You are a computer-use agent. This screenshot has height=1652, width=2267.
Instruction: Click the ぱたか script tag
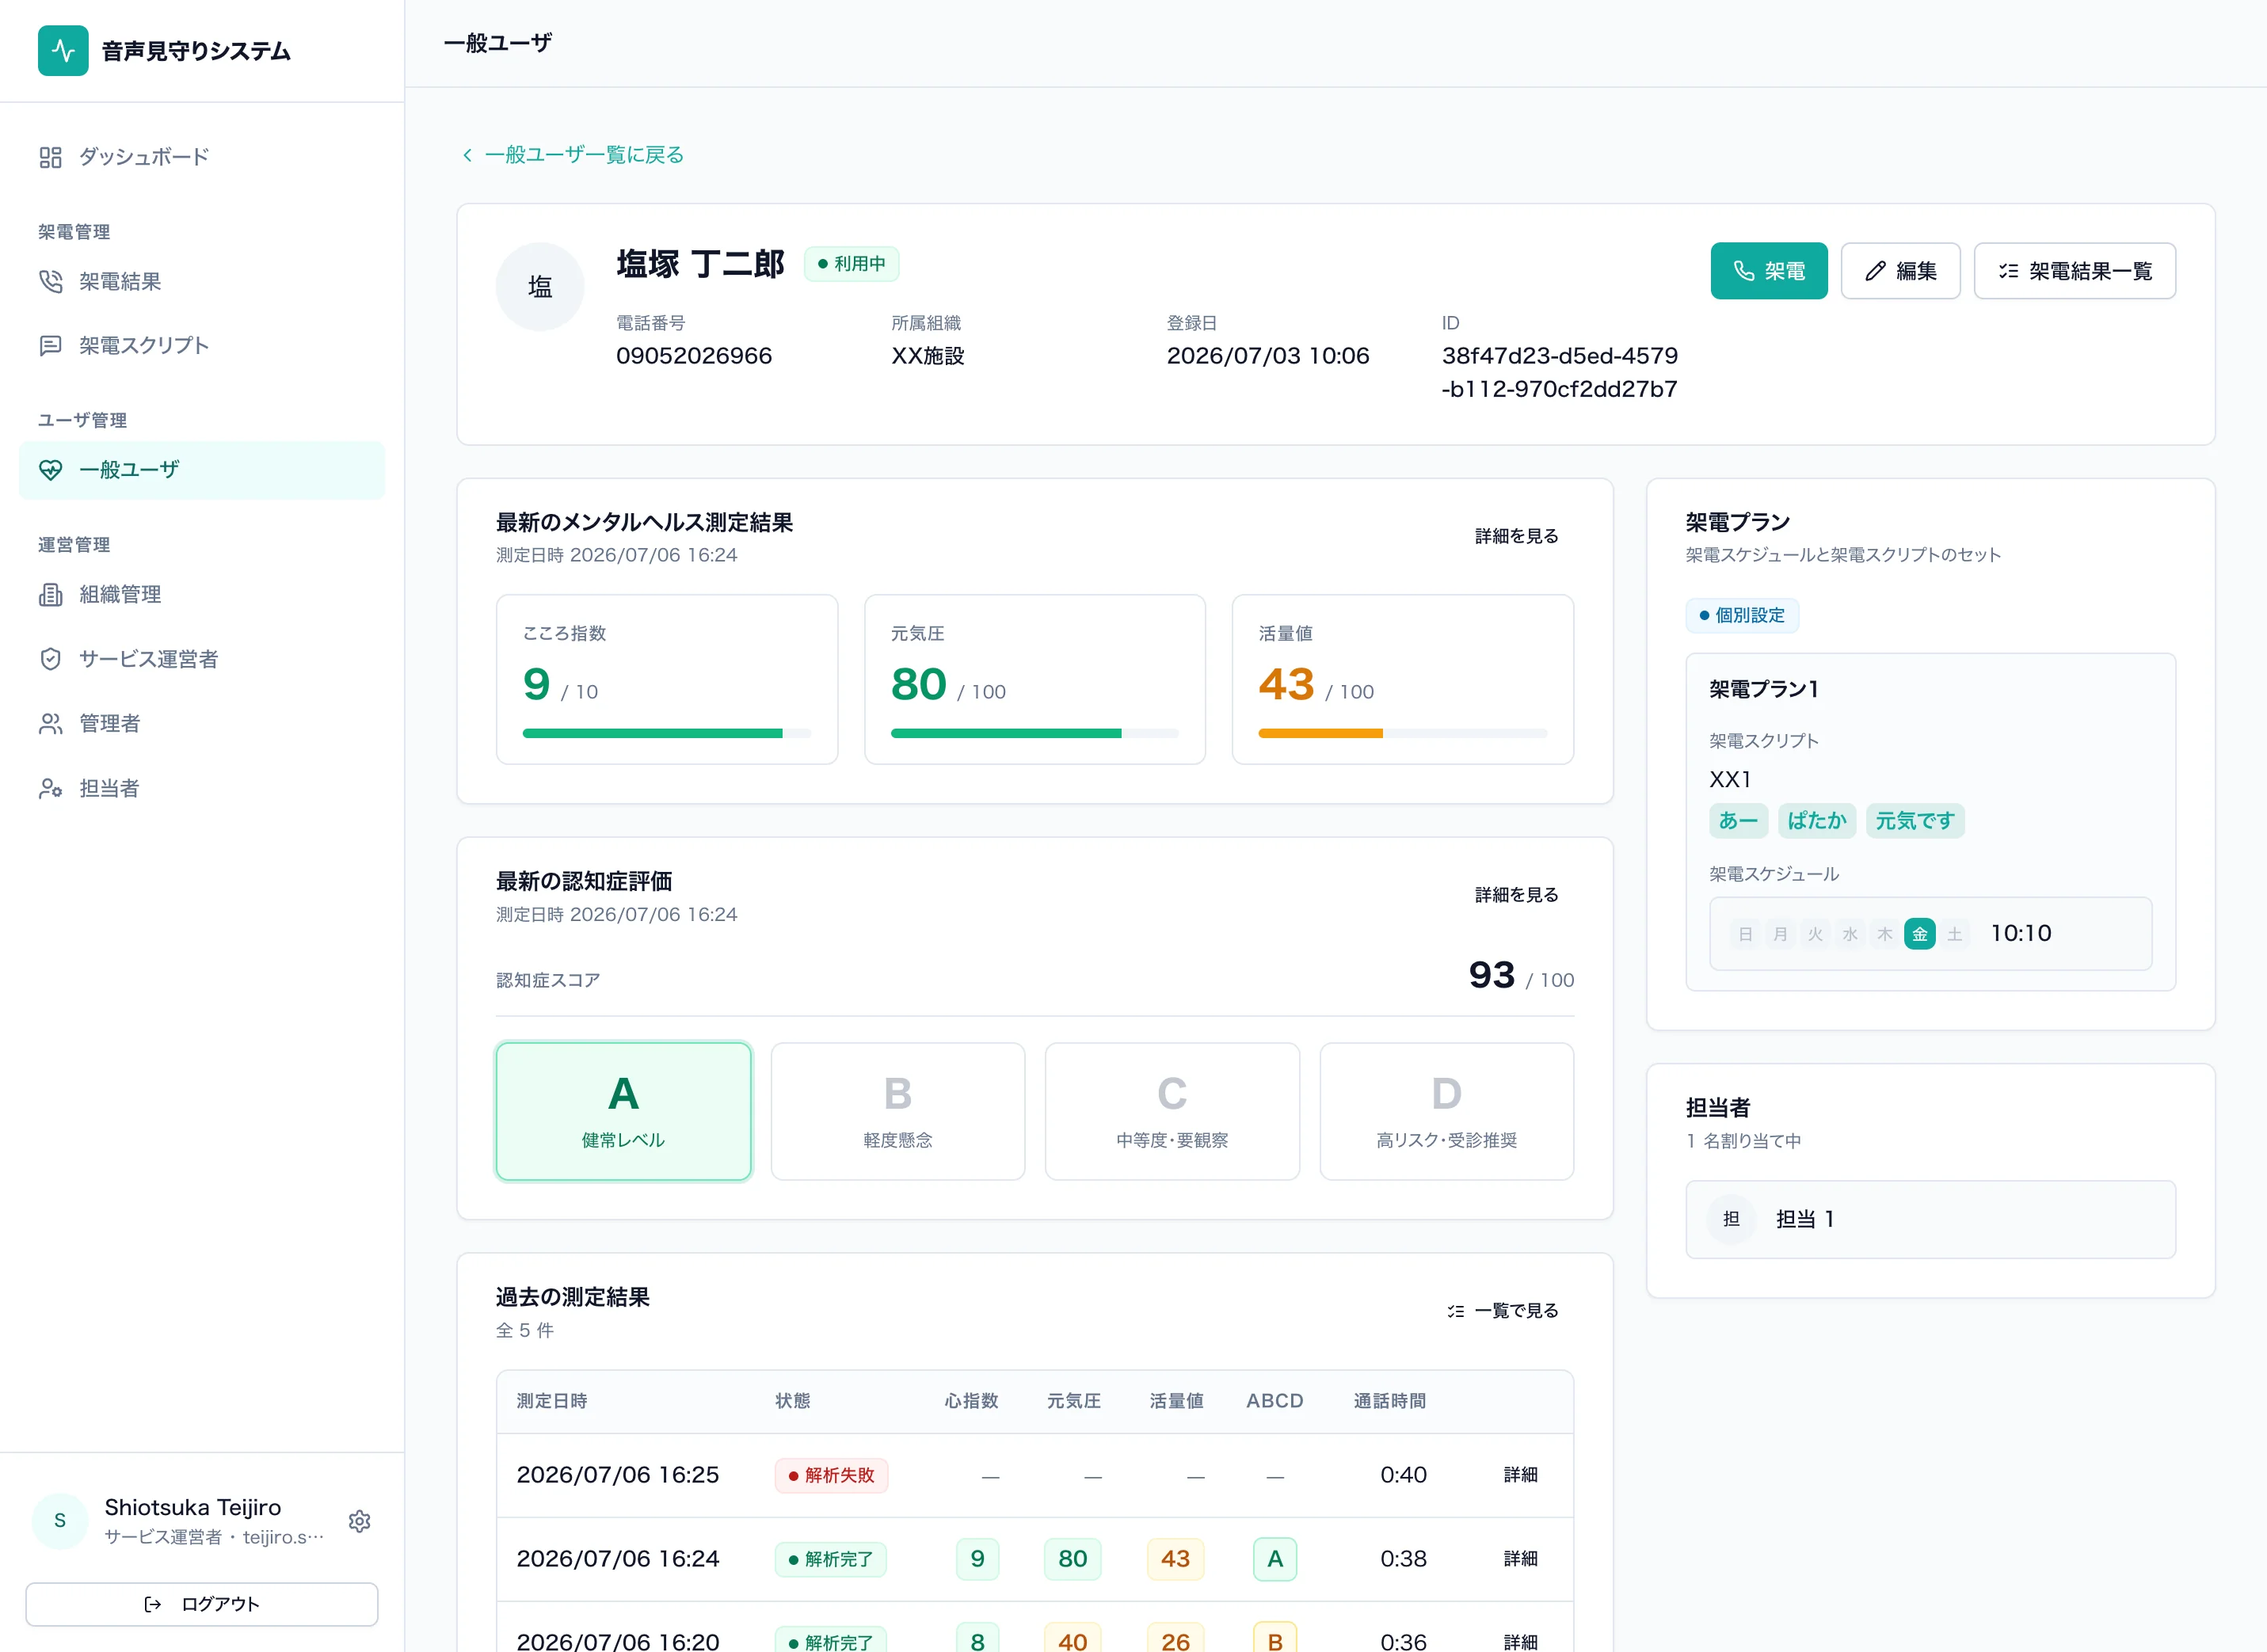(x=1817, y=821)
